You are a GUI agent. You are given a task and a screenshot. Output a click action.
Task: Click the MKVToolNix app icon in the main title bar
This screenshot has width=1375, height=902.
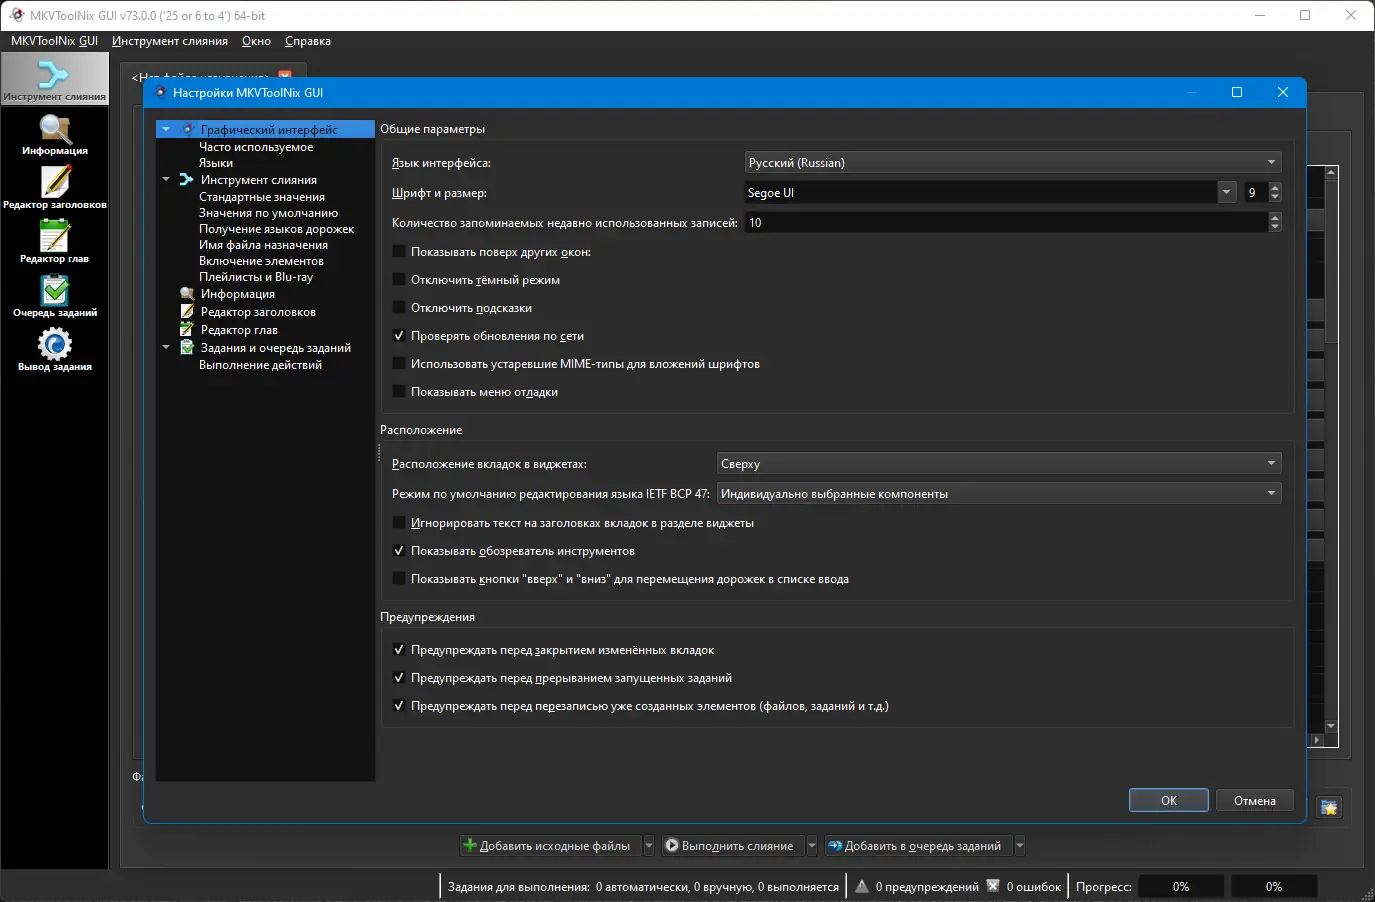pos(16,15)
